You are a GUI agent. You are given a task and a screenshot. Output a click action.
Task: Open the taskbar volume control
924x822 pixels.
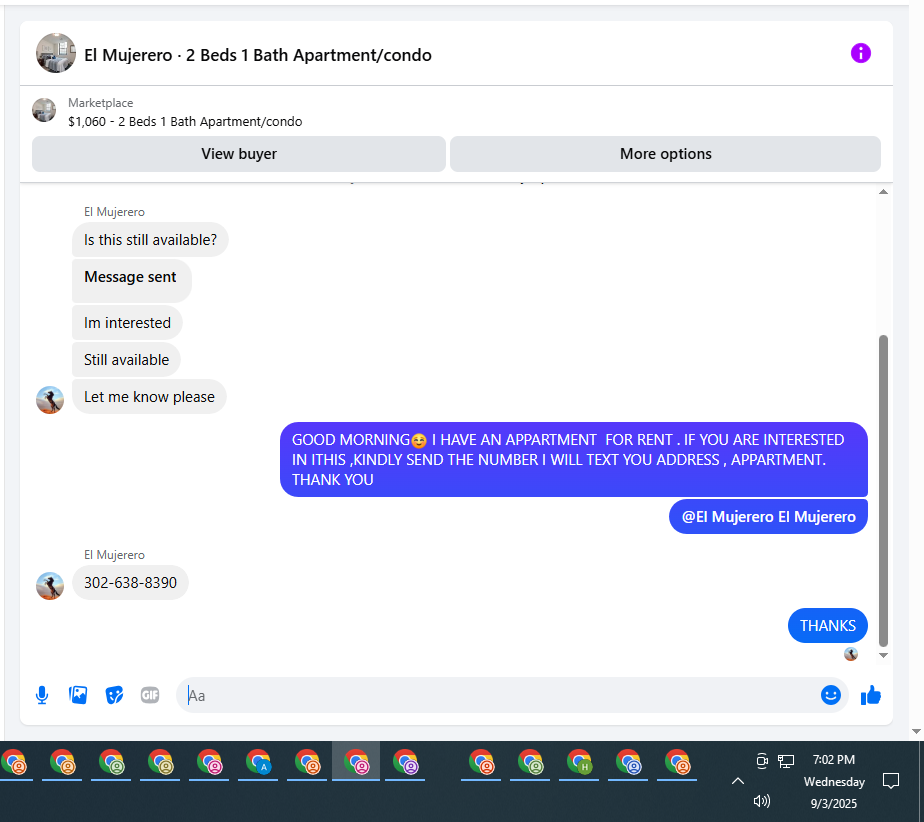761,801
